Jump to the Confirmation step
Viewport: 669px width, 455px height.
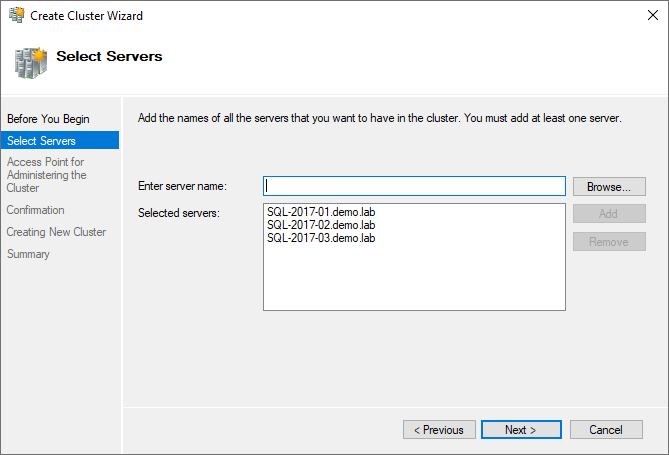(36, 210)
